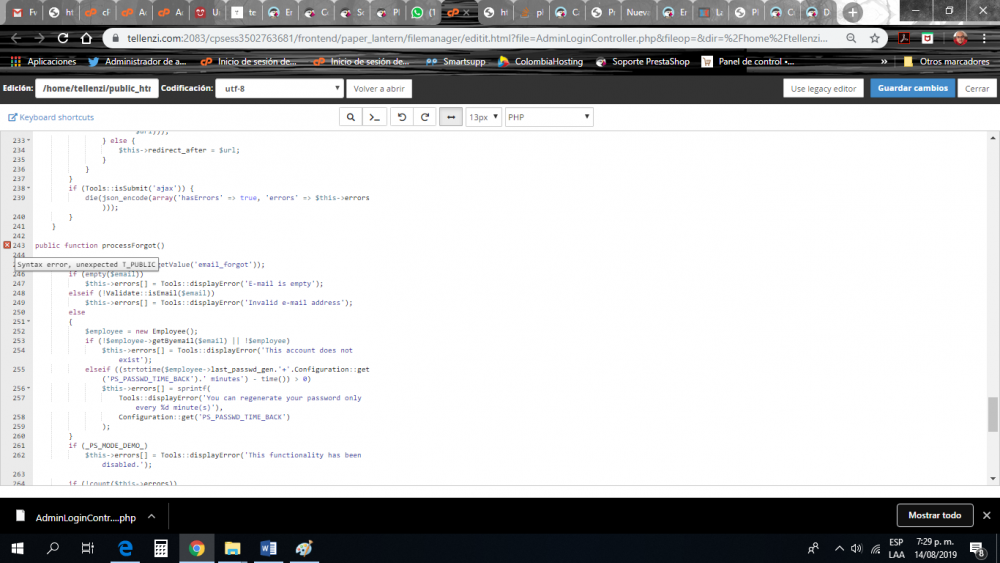Reload the browser page
This screenshot has height=563, width=1000.
[x=62, y=38]
